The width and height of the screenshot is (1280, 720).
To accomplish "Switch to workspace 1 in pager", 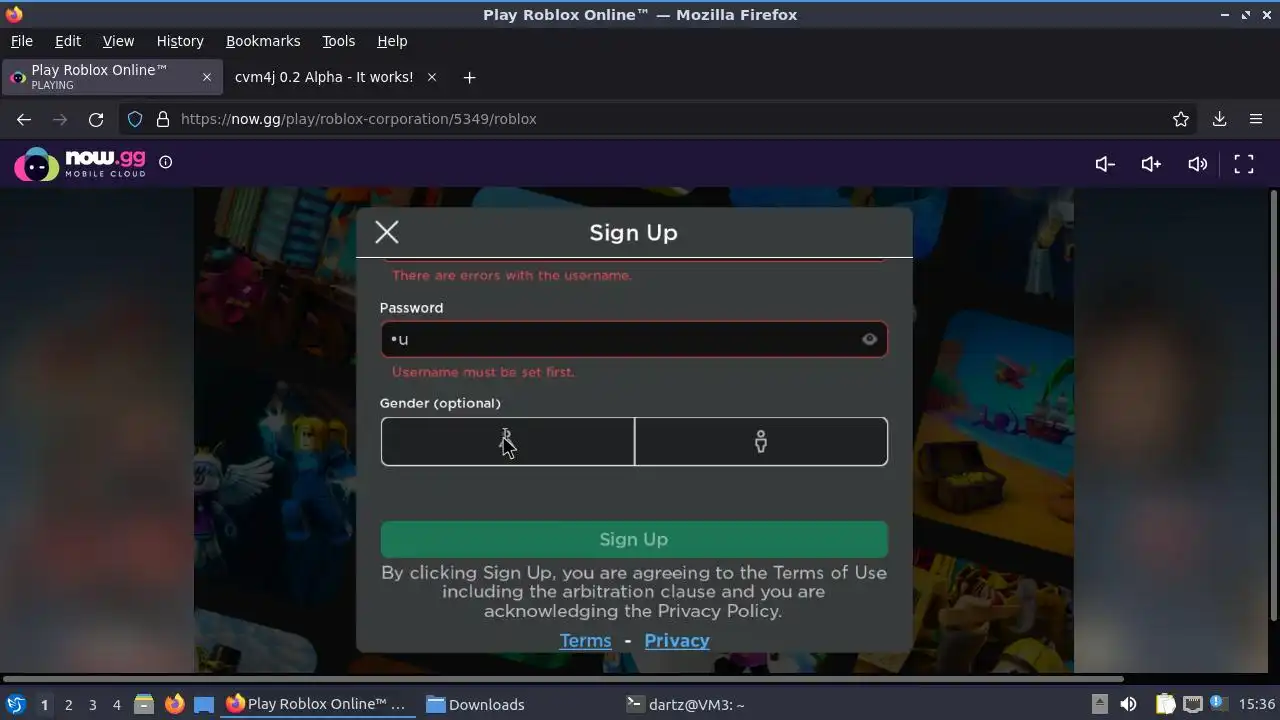I will pyautogui.click(x=44, y=705).
